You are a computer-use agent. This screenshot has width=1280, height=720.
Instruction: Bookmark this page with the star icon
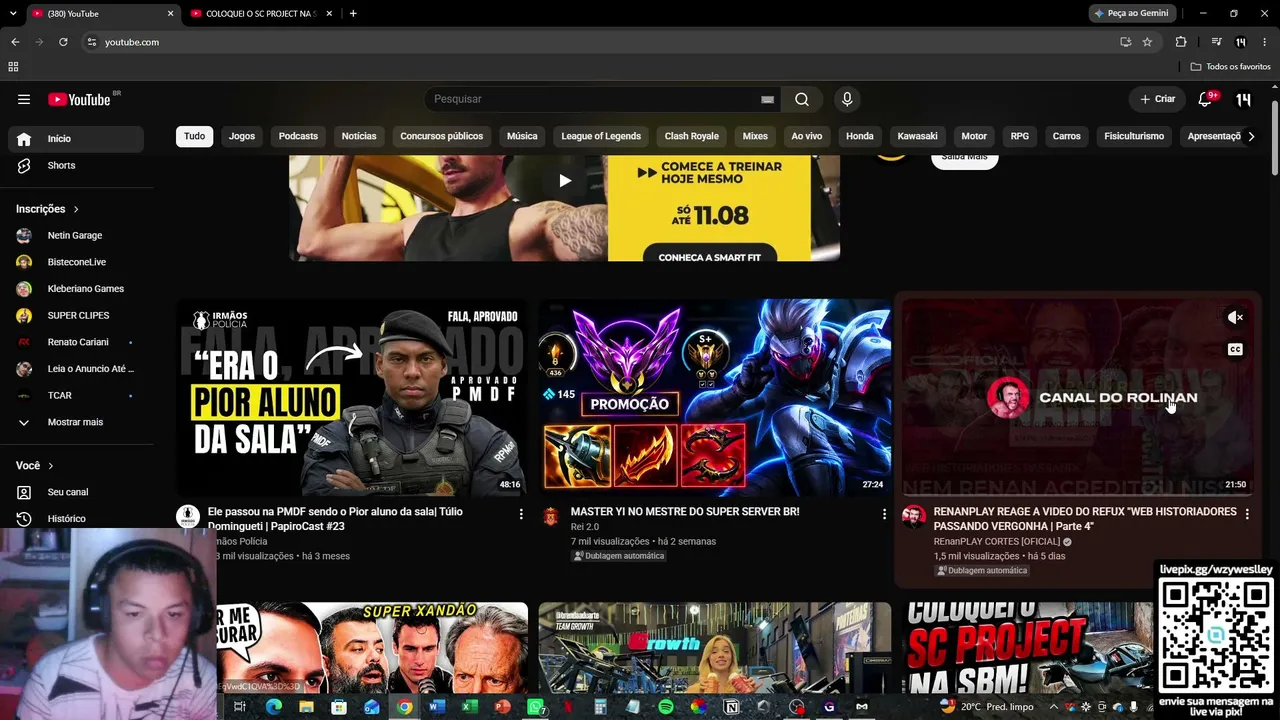pyautogui.click(x=1147, y=42)
